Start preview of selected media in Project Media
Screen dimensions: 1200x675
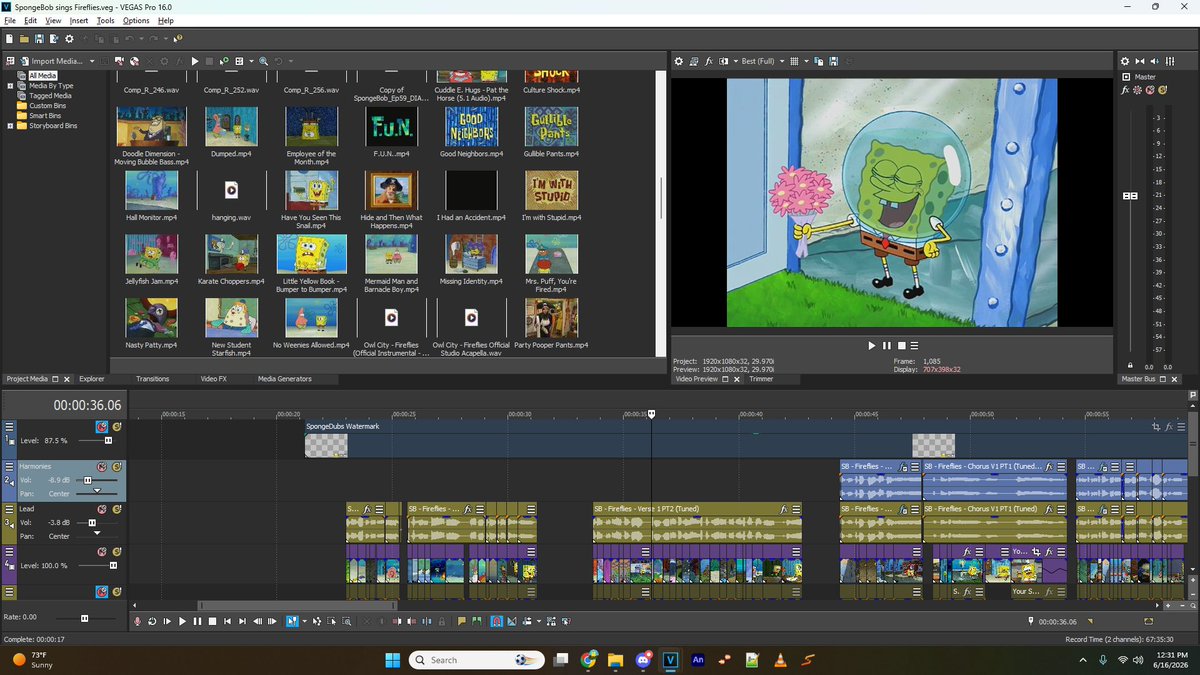click(x=195, y=61)
